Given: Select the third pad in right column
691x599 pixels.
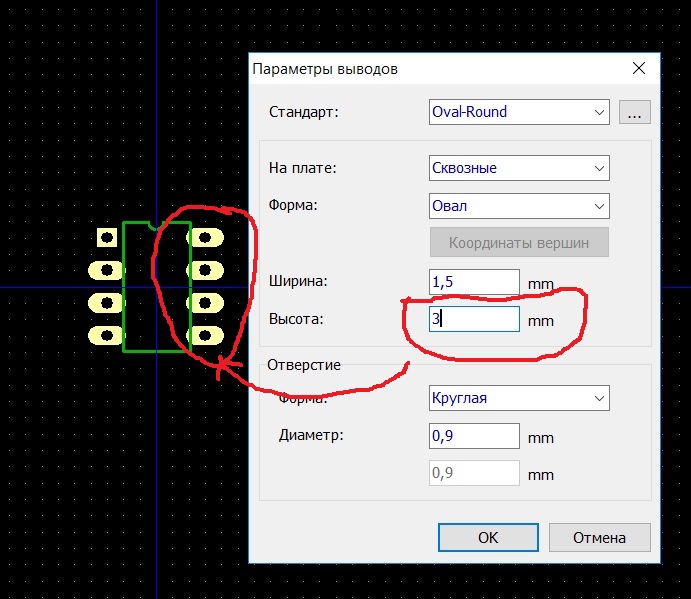Looking at the screenshot, I should (x=205, y=302).
